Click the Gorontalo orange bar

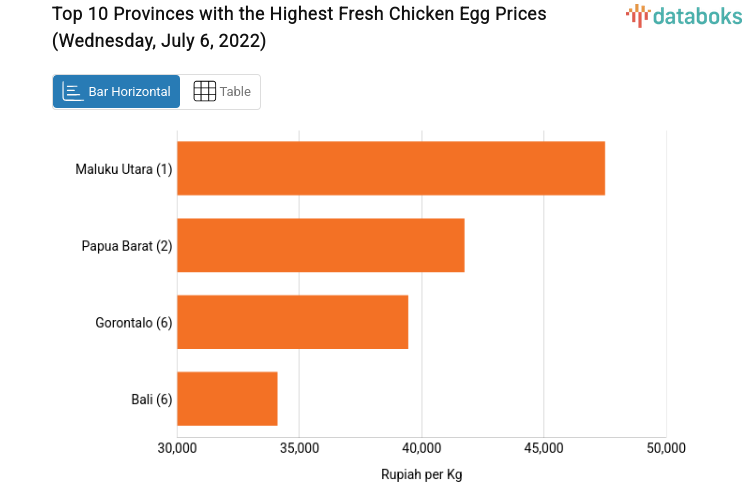point(293,322)
